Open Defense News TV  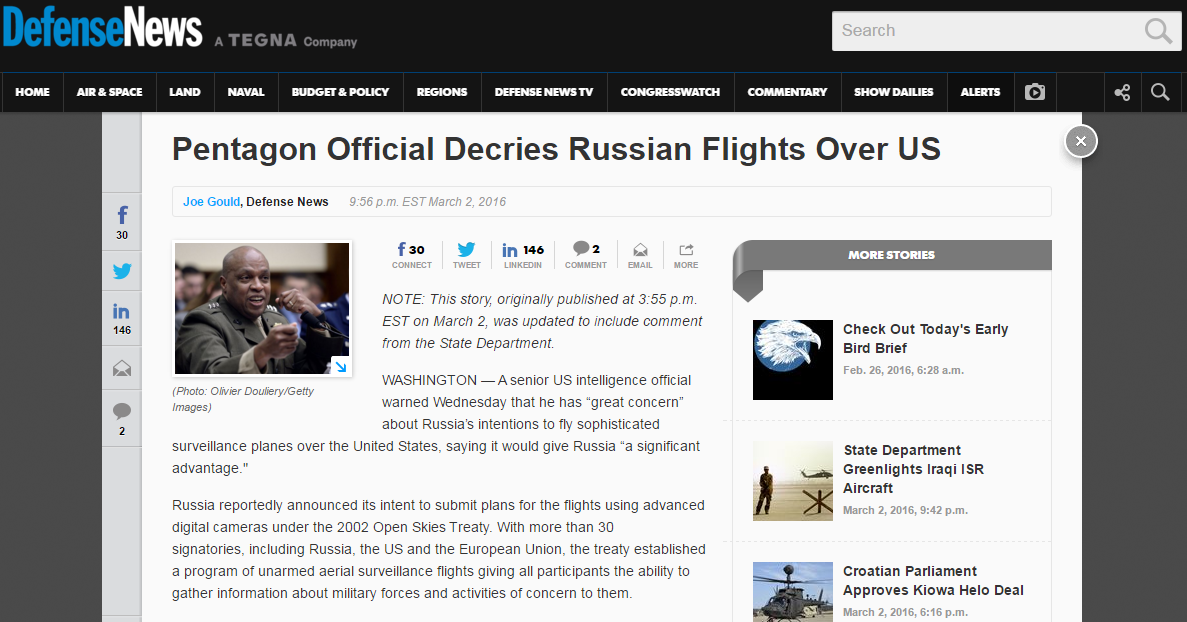pyautogui.click(x=544, y=92)
